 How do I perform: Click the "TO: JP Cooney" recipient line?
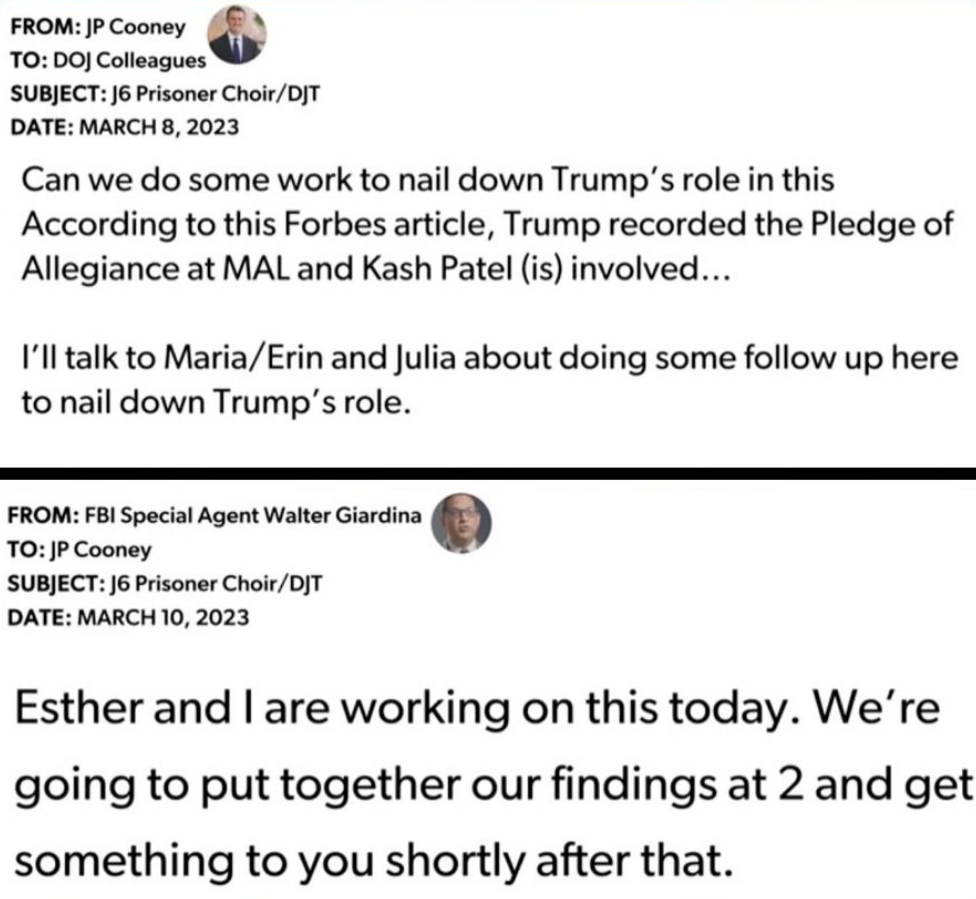79,549
